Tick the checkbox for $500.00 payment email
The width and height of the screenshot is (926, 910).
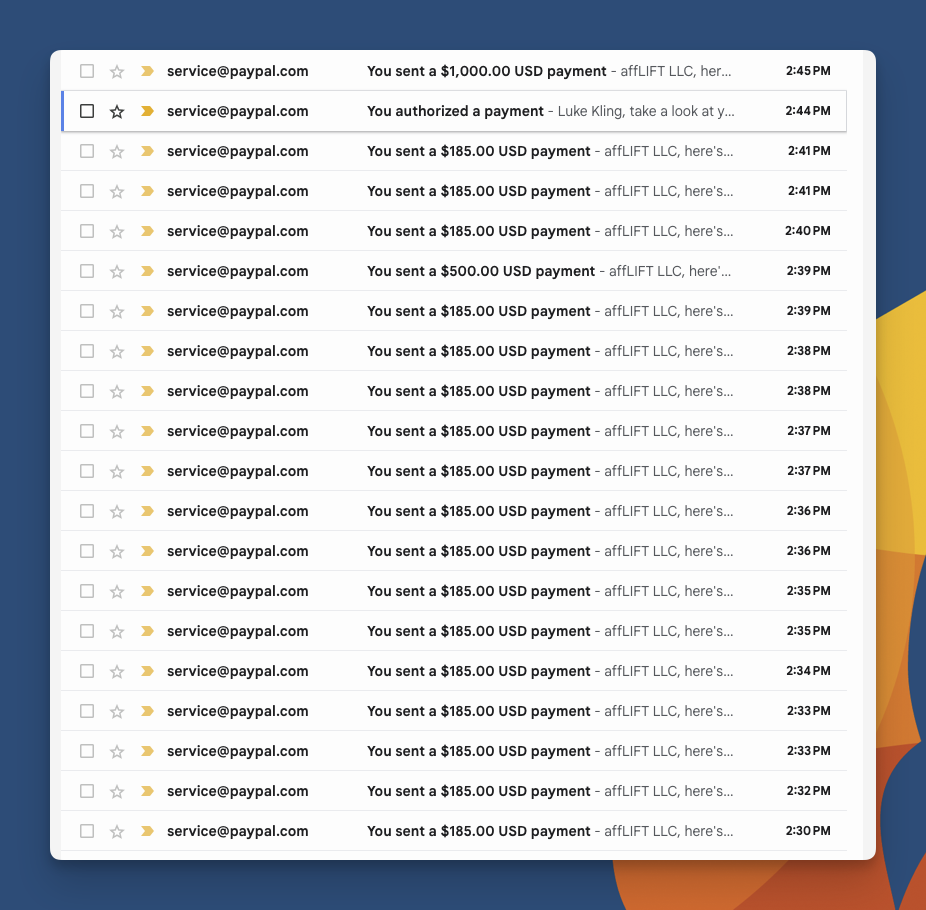(x=87, y=271)
